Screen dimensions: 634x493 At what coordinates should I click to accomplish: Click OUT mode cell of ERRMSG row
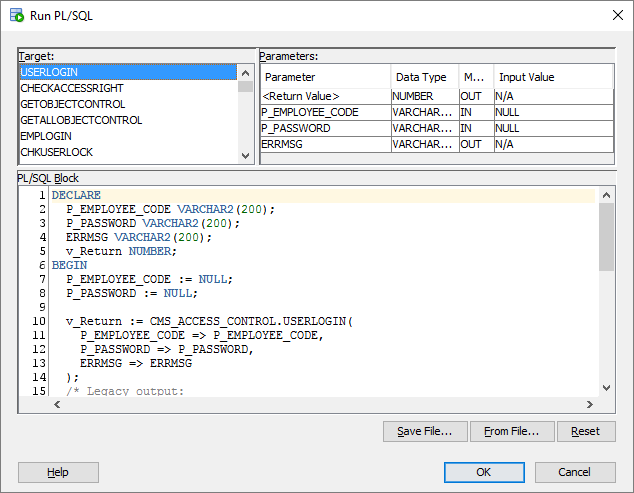[x=477, y=144]
